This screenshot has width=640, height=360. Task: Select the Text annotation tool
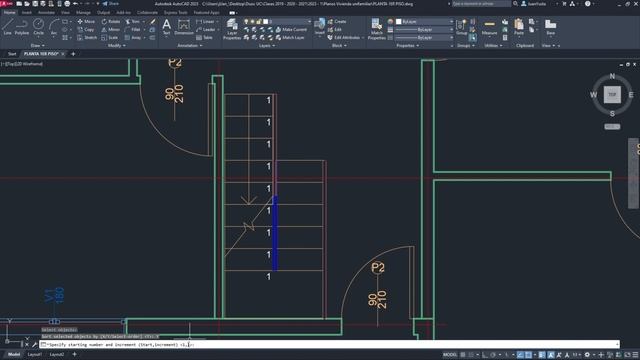(167, 28)
